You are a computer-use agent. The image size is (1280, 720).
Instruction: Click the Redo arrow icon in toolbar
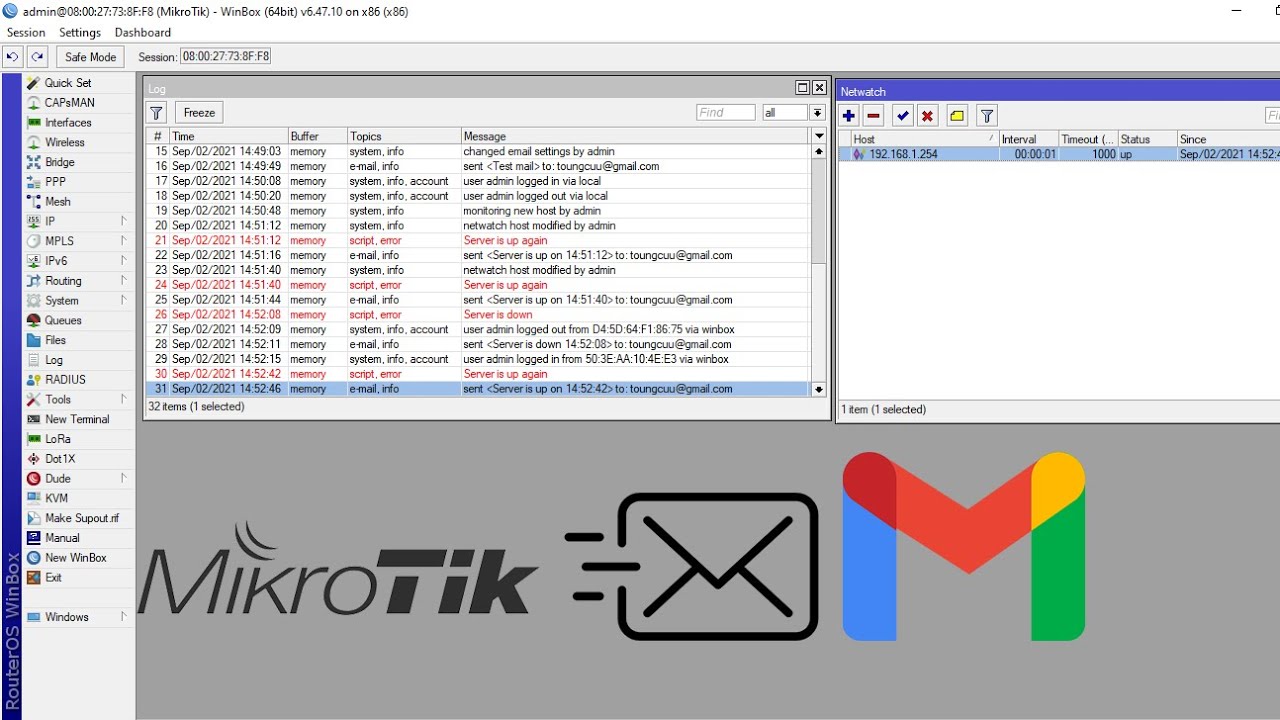[37, 57]
